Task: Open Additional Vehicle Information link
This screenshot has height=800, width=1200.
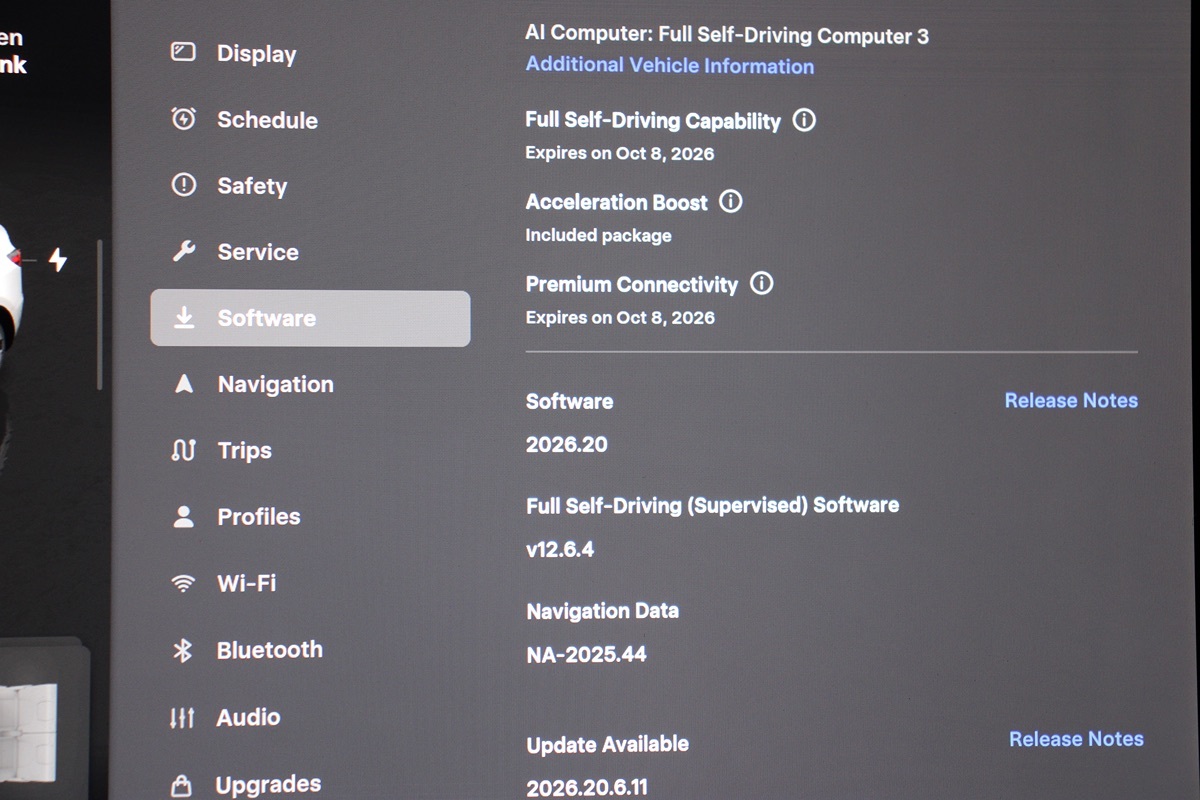Action: point(669,66)
